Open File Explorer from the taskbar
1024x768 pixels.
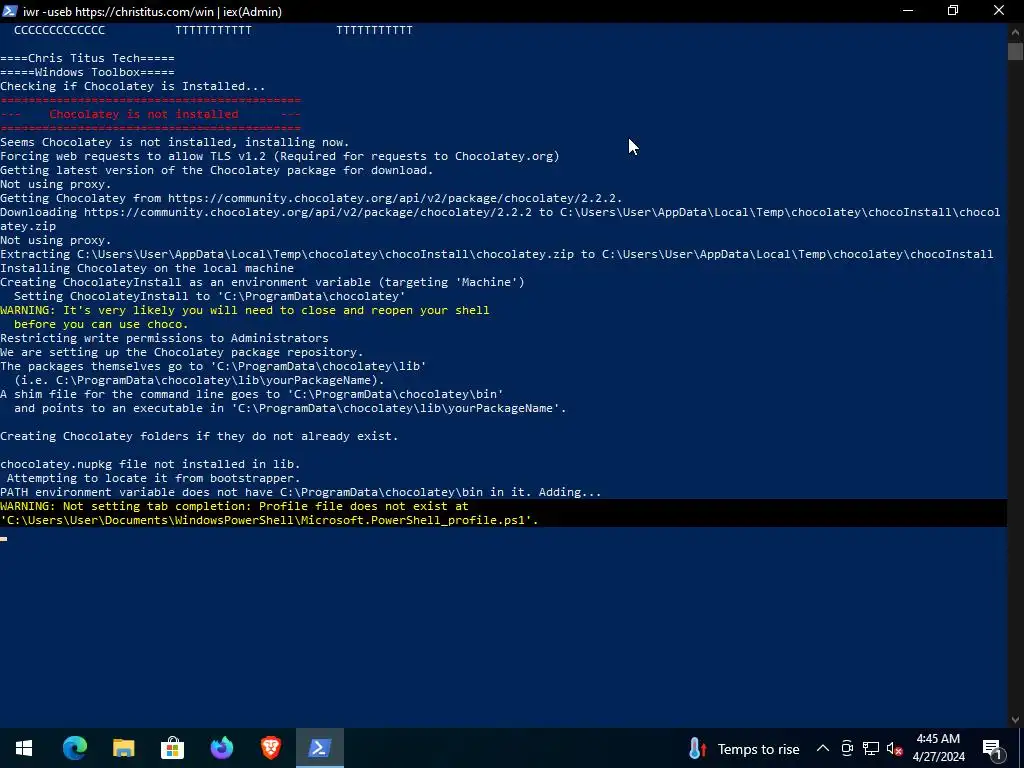[123, 748]
